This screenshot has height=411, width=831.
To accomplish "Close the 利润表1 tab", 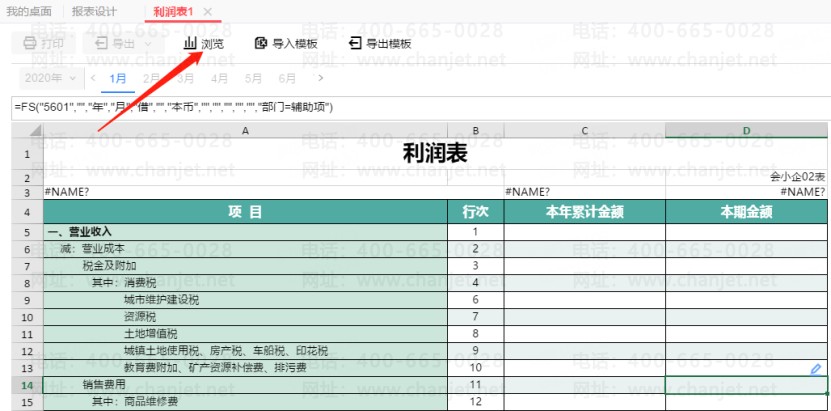I will pyautogui.click(x=207, y=11).
